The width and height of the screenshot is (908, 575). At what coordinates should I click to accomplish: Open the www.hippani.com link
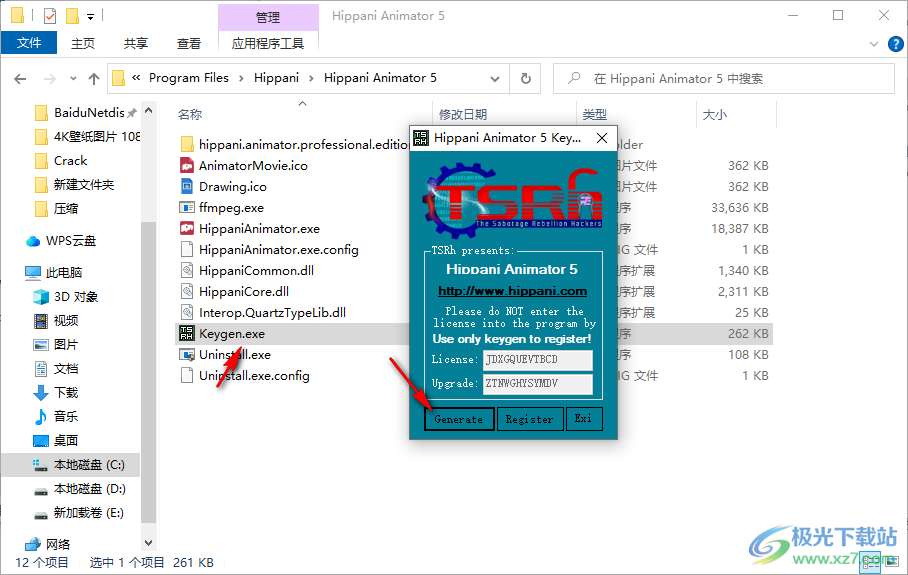point(512,291)
